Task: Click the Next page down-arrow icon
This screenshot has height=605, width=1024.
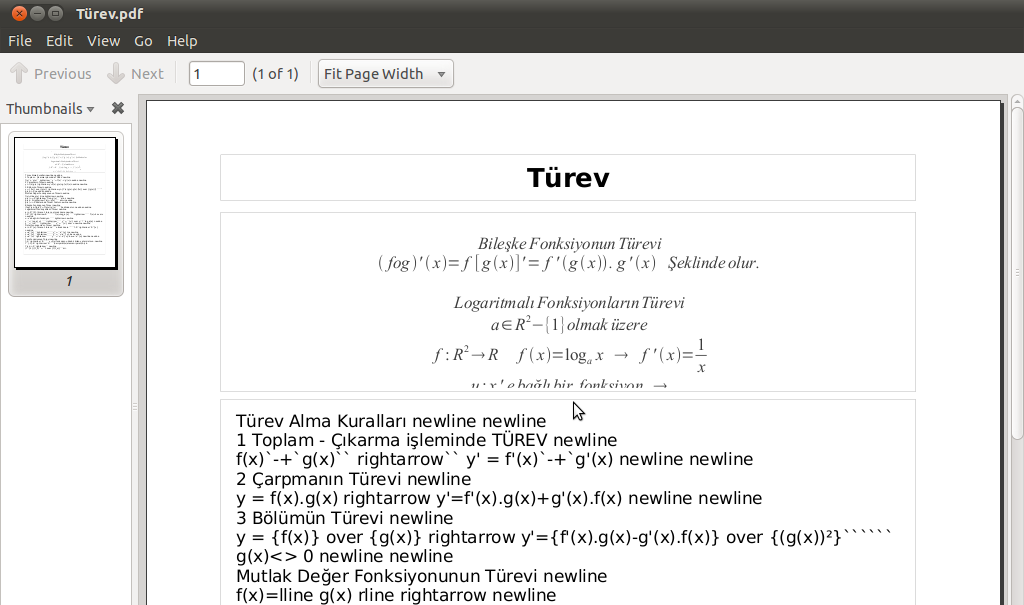Action: coord(116,74)
